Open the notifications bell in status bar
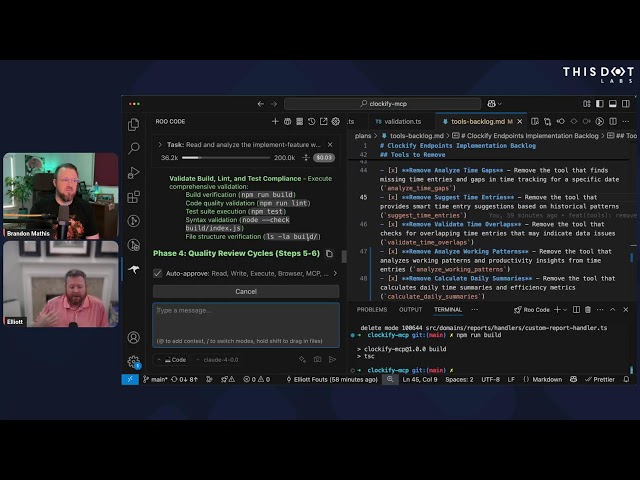This screenshot has height=480, width=640. [x=626, y=380]
